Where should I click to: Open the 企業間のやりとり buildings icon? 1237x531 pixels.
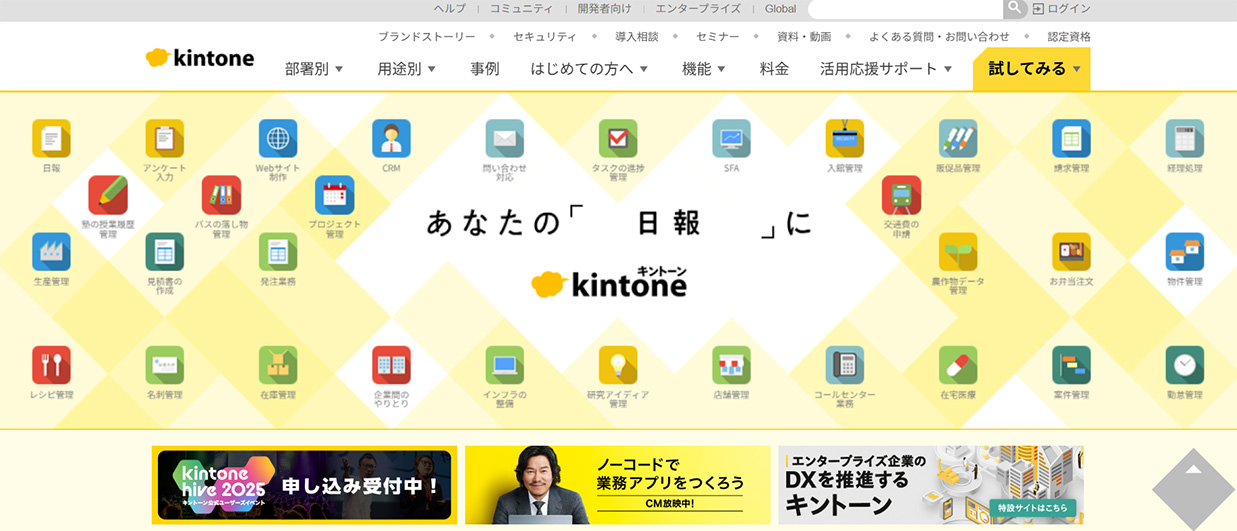tap(391, 365)
